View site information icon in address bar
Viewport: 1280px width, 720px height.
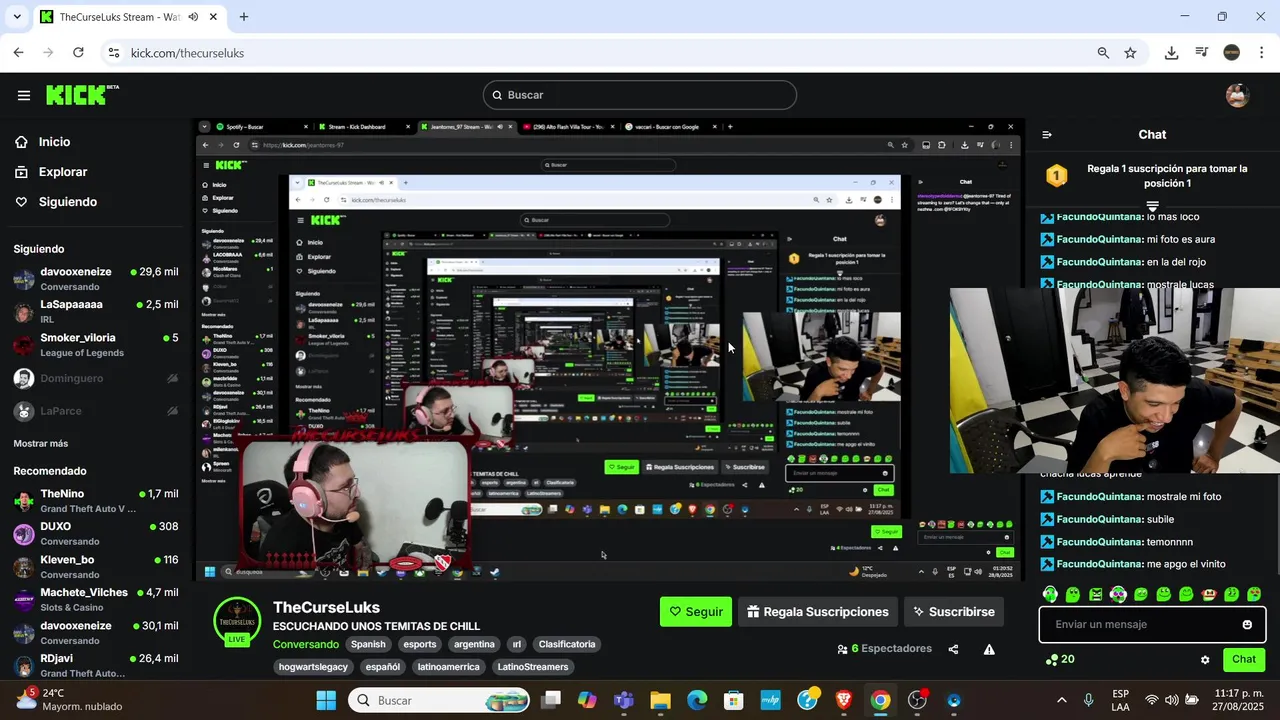(x=114, y=53)
